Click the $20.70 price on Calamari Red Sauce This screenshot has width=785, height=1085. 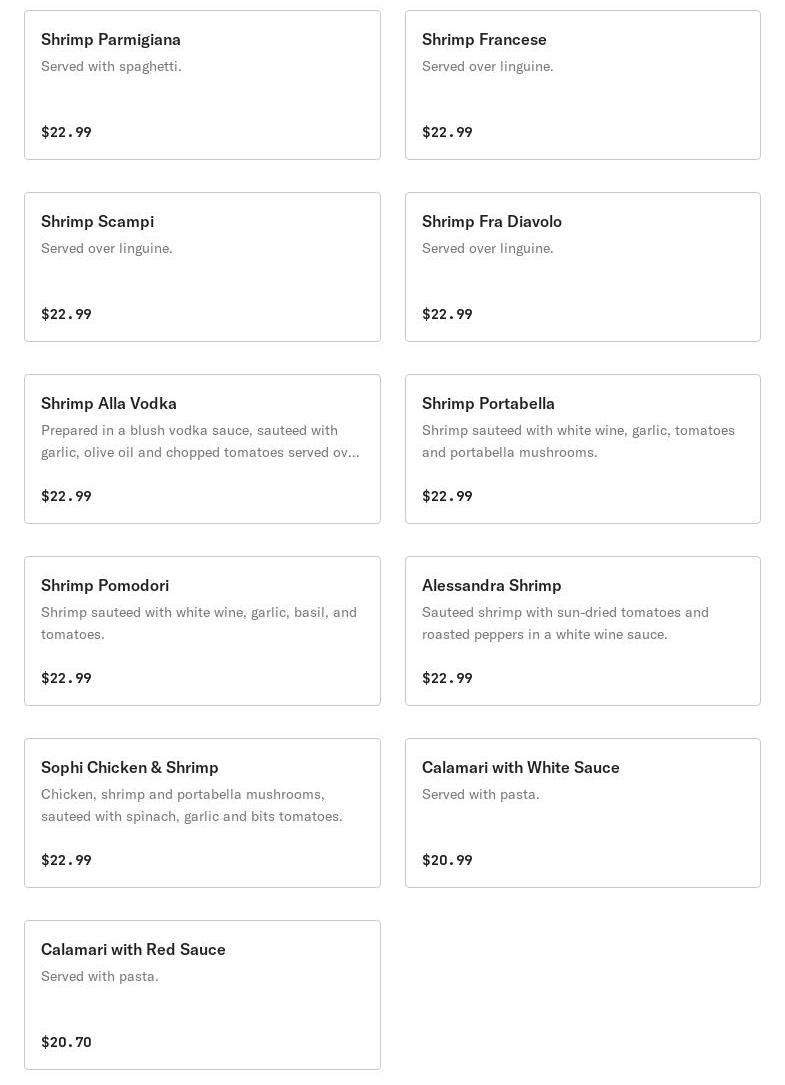[x=66, y=1042]
